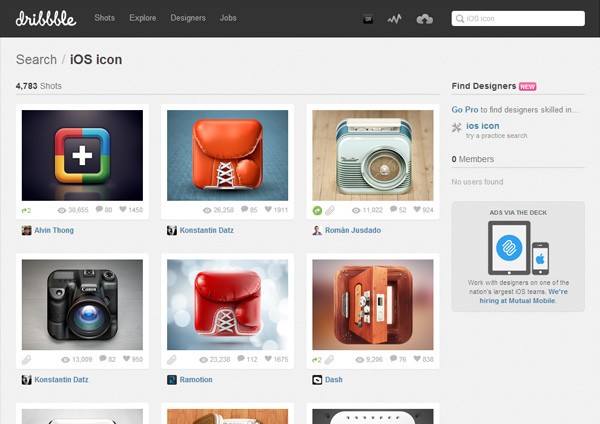600x424 pixels.
Task: Click the views eye icon showing 30,655
Action: 62,210
